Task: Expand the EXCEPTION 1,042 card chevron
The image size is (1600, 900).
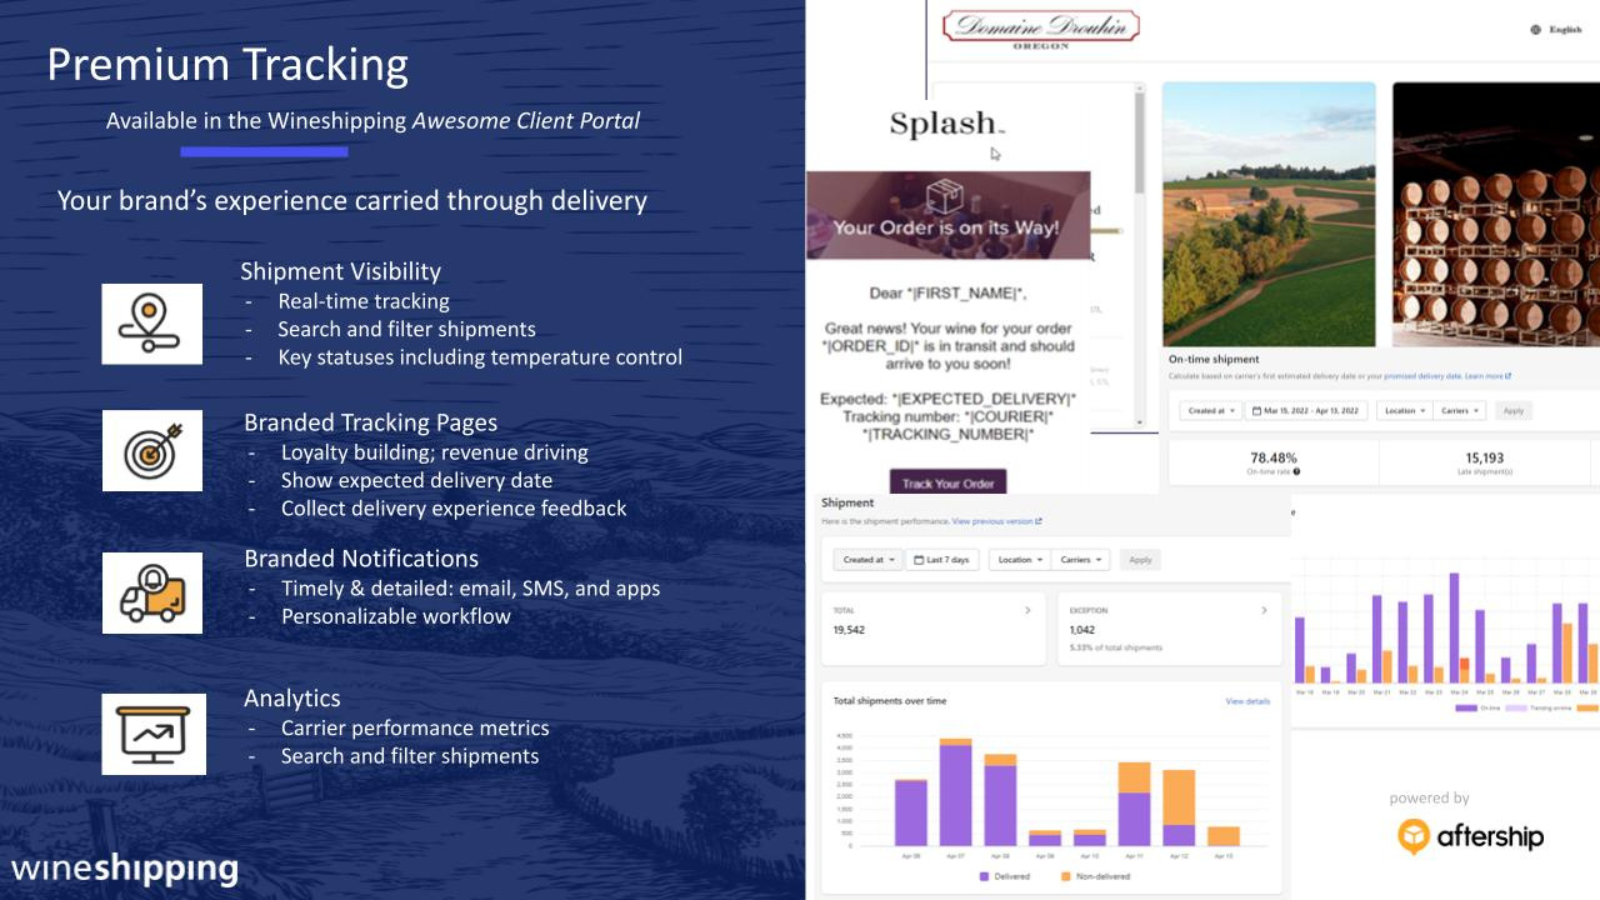Action: 1264,610
